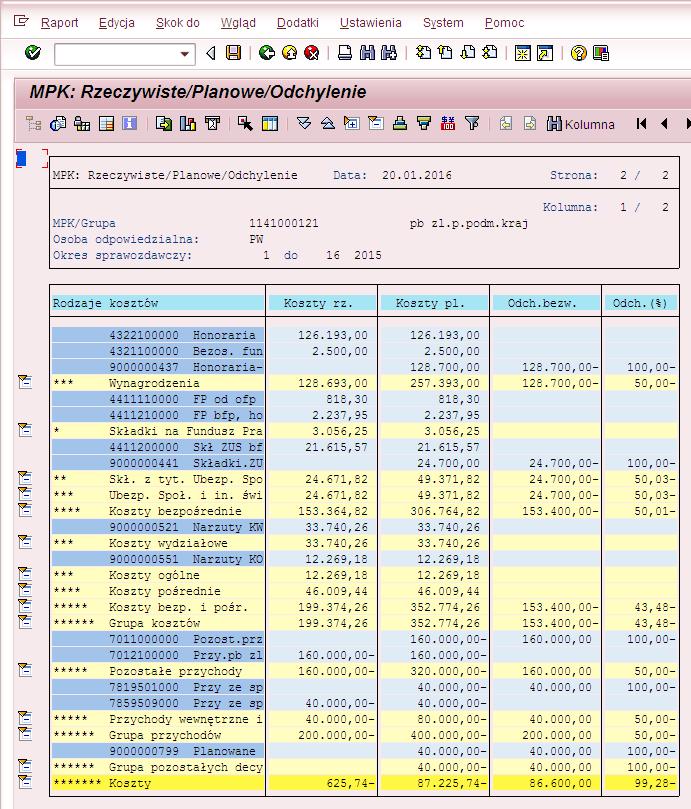Go to last page icon

(490, 53)
